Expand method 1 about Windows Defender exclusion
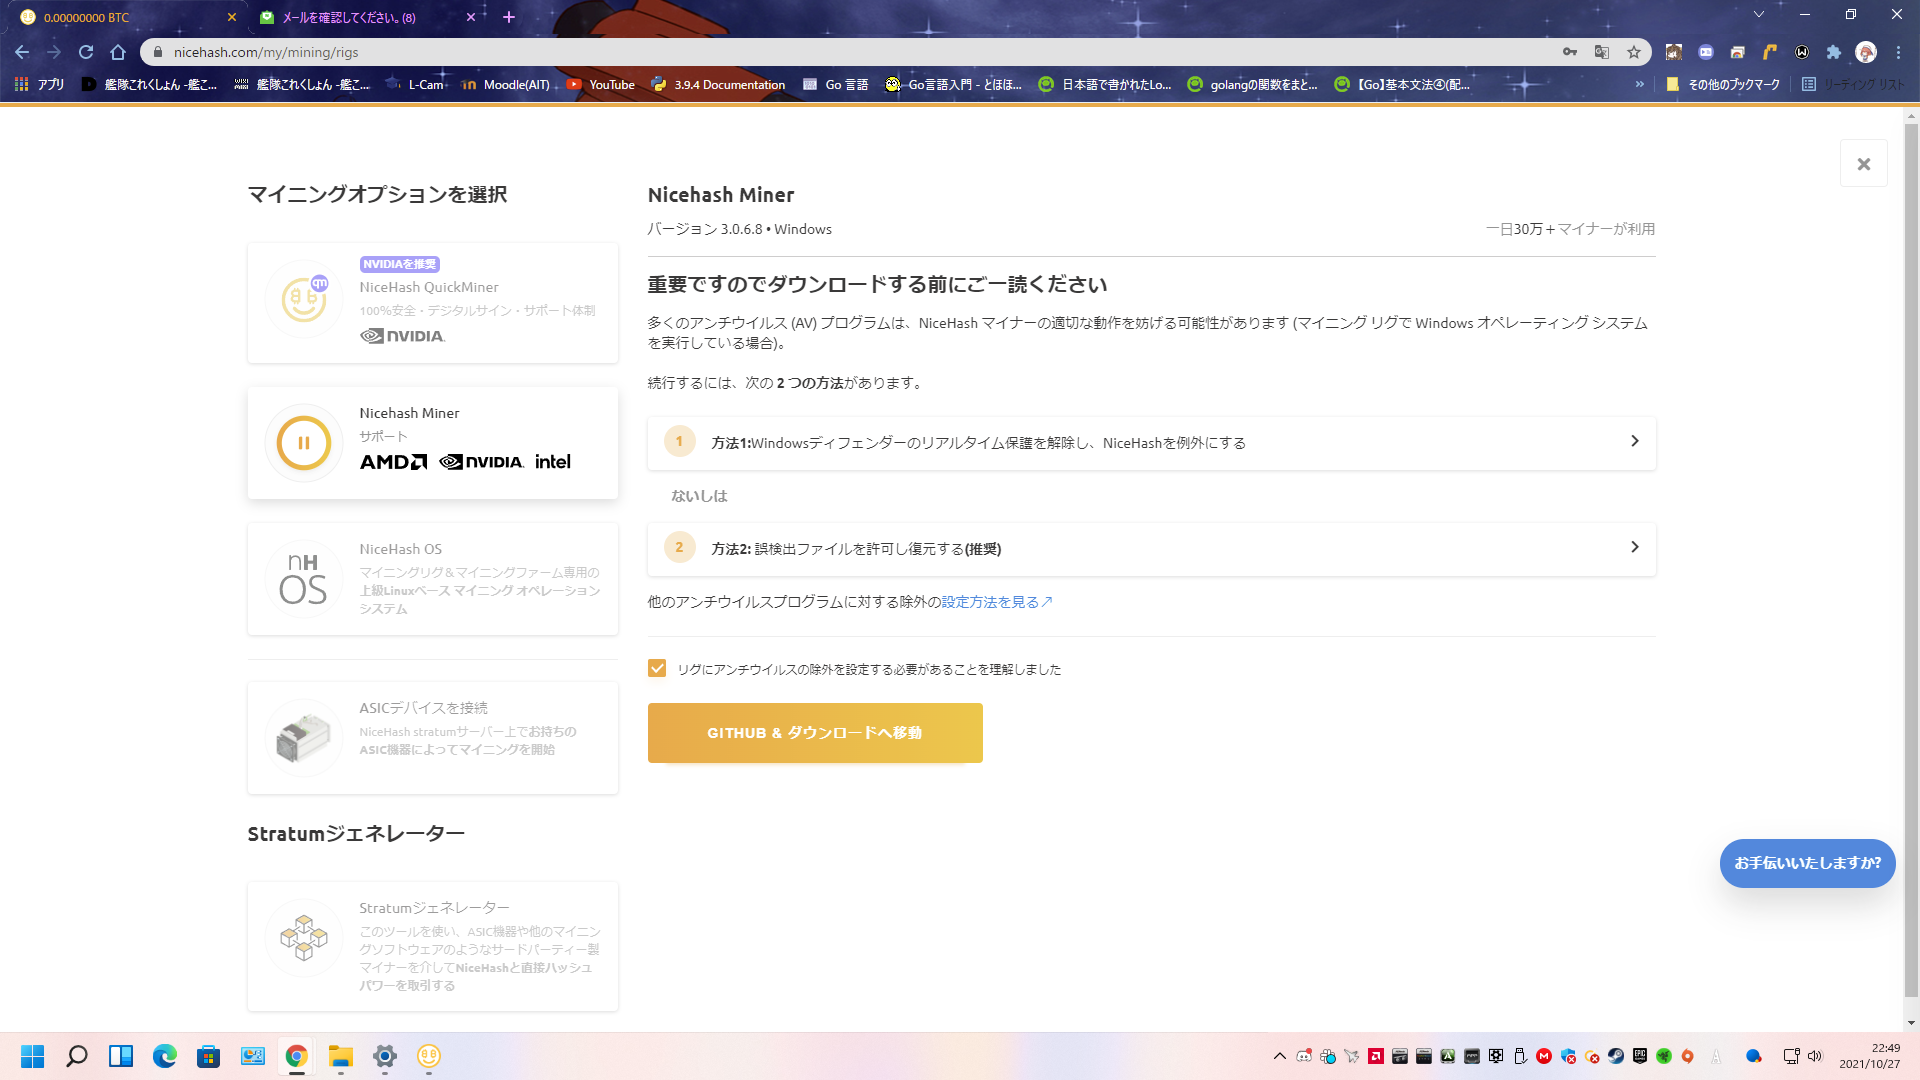The image size is (1920, 1080). pos(1150,442)
